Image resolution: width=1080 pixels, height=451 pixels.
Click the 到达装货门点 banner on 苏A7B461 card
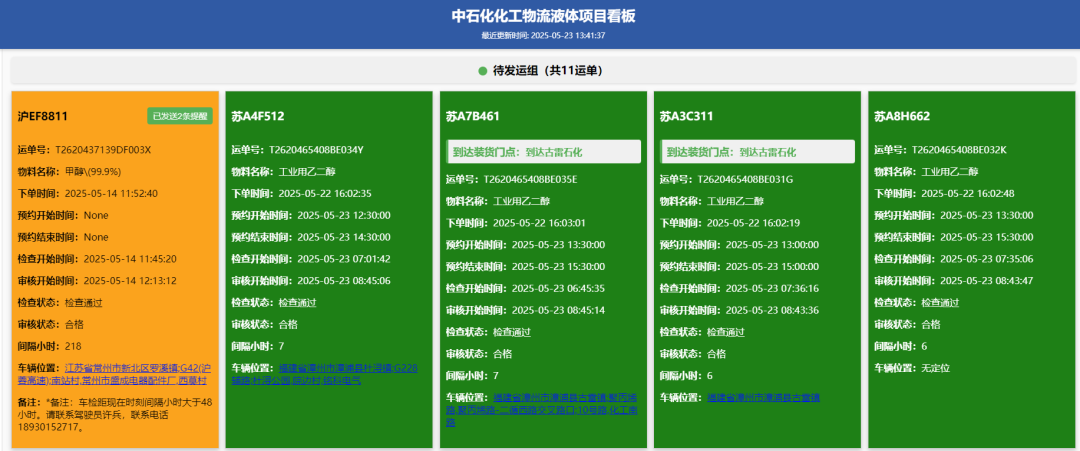pos(543,152)
